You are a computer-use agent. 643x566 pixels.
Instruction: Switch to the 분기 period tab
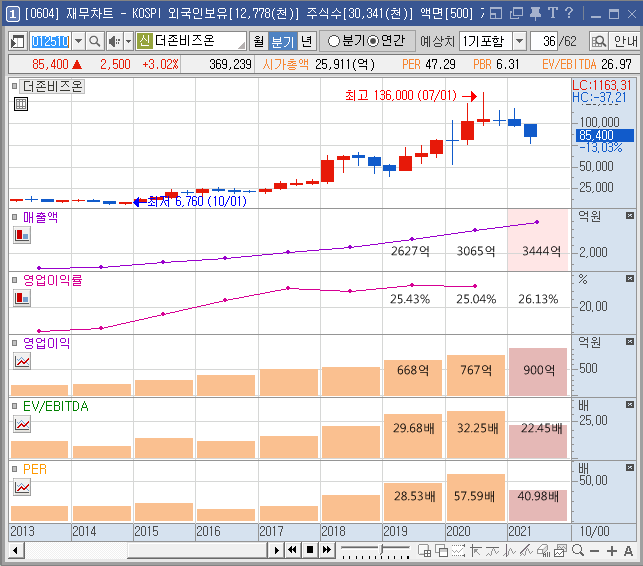[x=283, y=41]
